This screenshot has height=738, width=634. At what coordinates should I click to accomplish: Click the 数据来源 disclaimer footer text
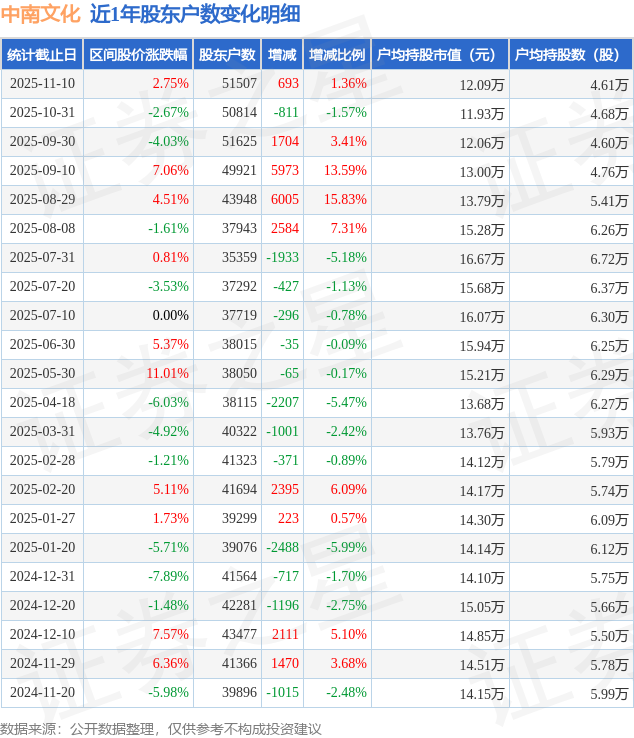click(161, 728)
